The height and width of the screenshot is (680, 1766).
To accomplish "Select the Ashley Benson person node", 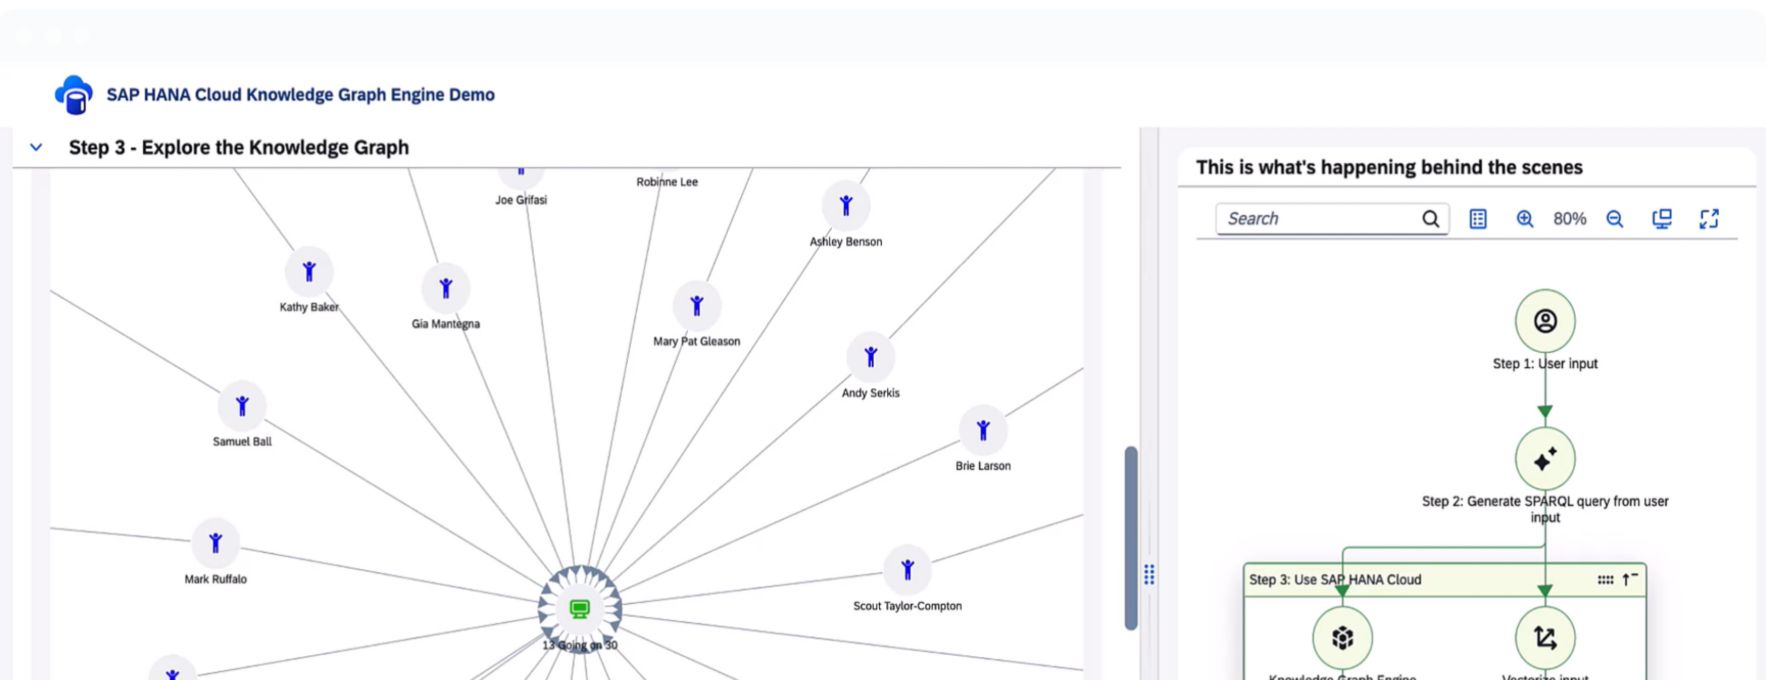I will 846,206.
